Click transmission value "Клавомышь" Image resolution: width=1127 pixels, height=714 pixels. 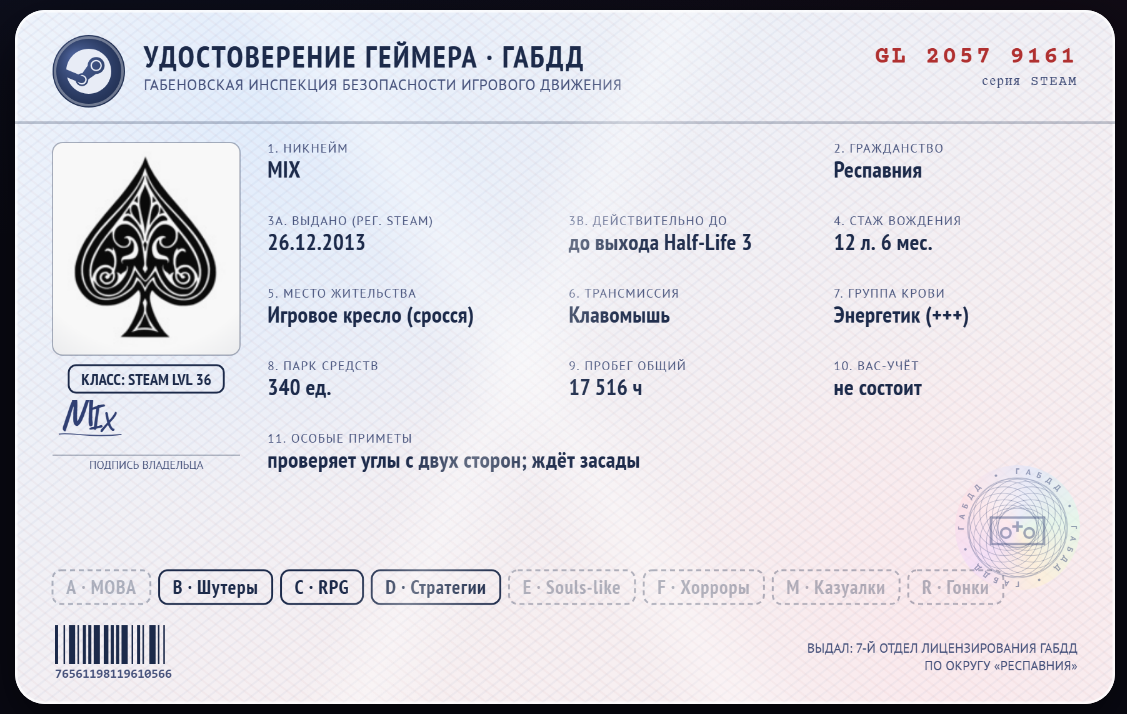pos(619,316)
